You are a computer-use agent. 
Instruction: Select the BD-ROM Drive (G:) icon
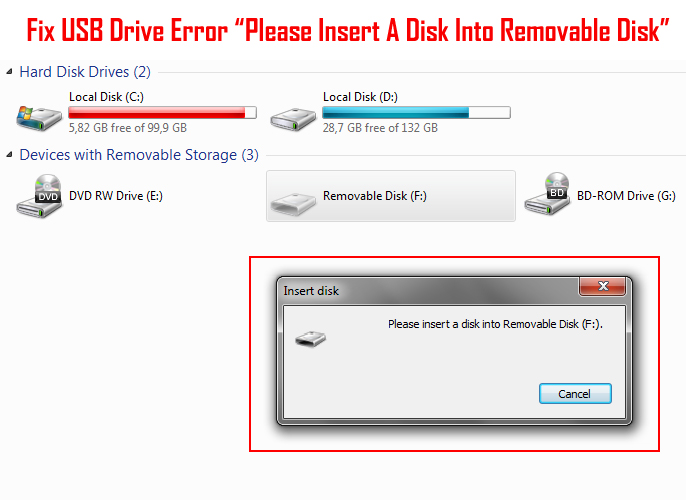click(x=547, y=193)
